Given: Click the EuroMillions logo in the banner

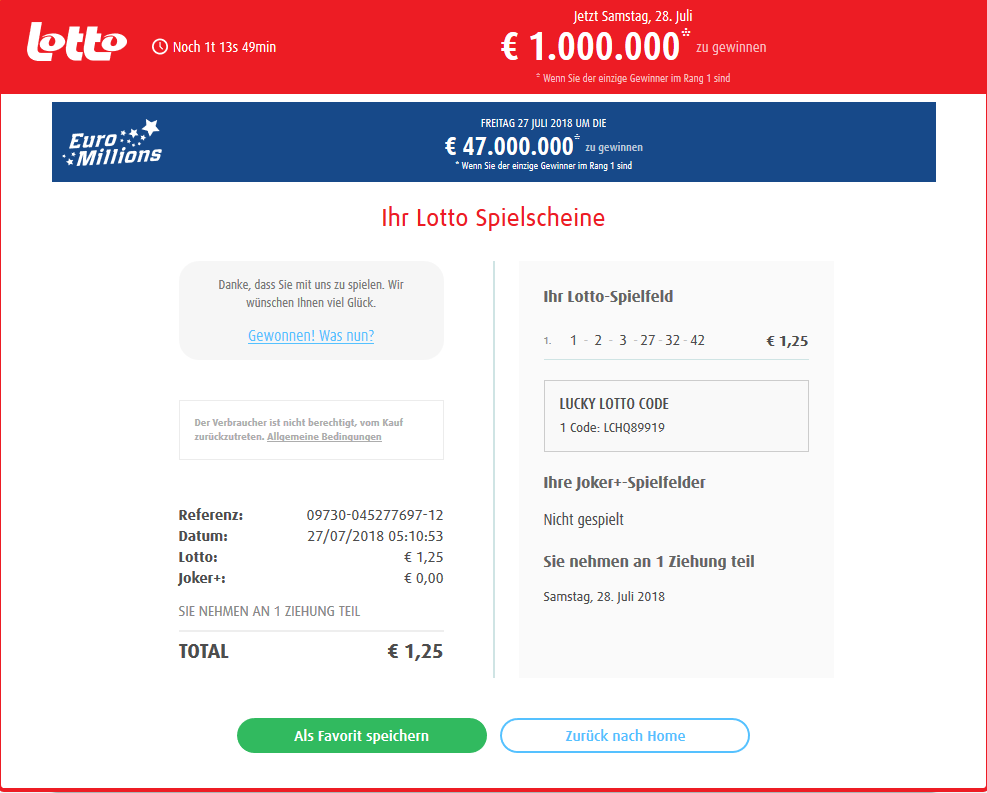Looking at the screenshot, I should pyautogui.click(x=113, y=143).
